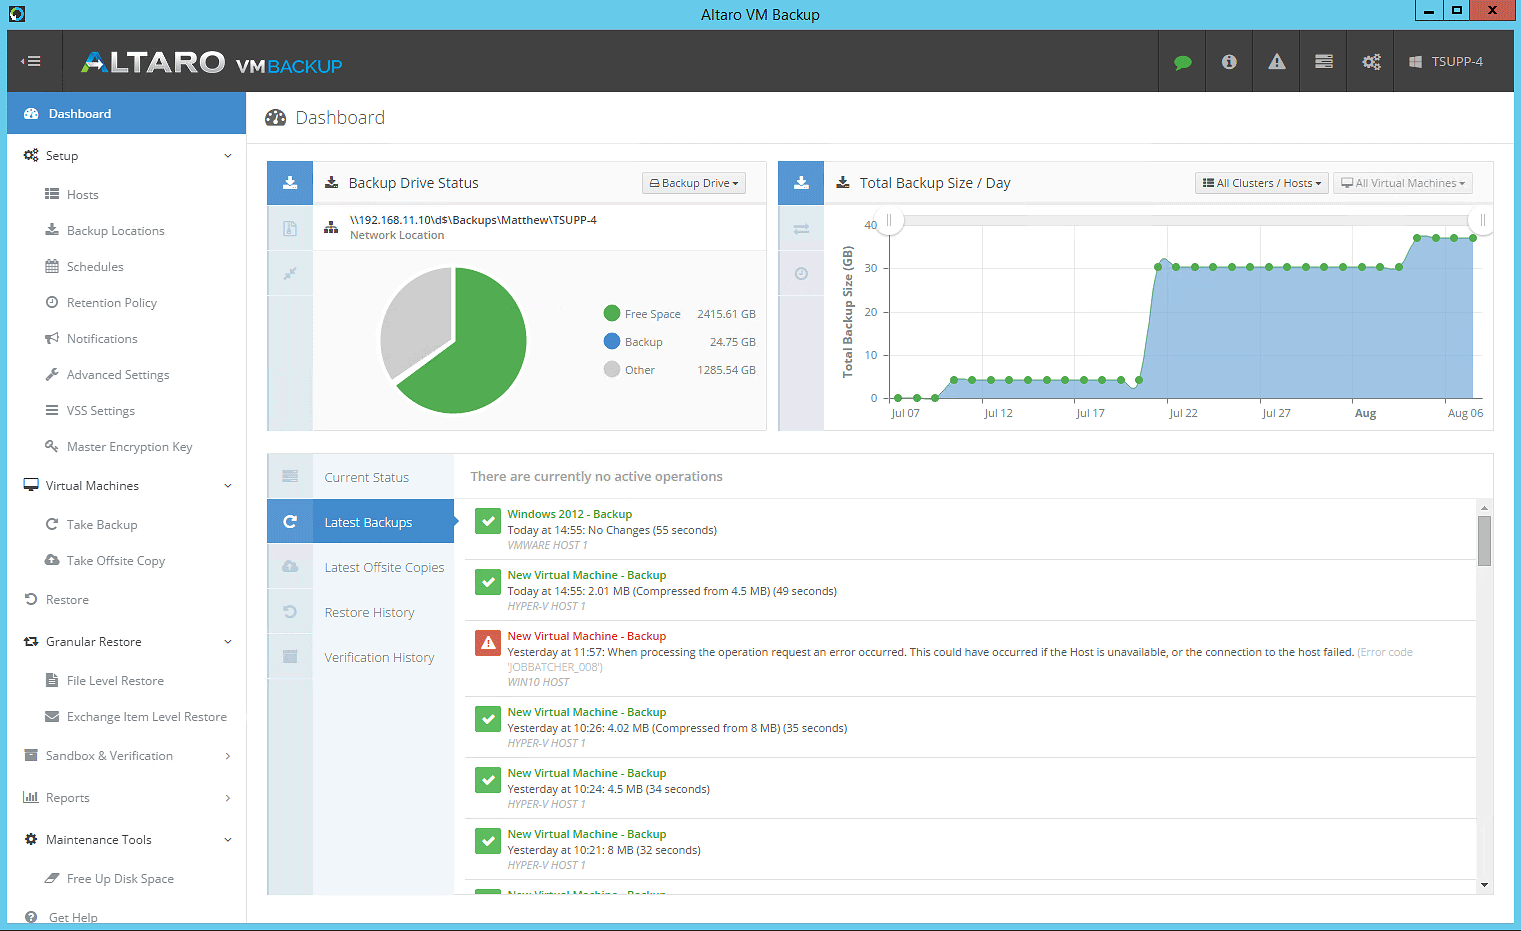
Task: Switch to the Latest Offsite Copies tab
Action: pos(384,567)
